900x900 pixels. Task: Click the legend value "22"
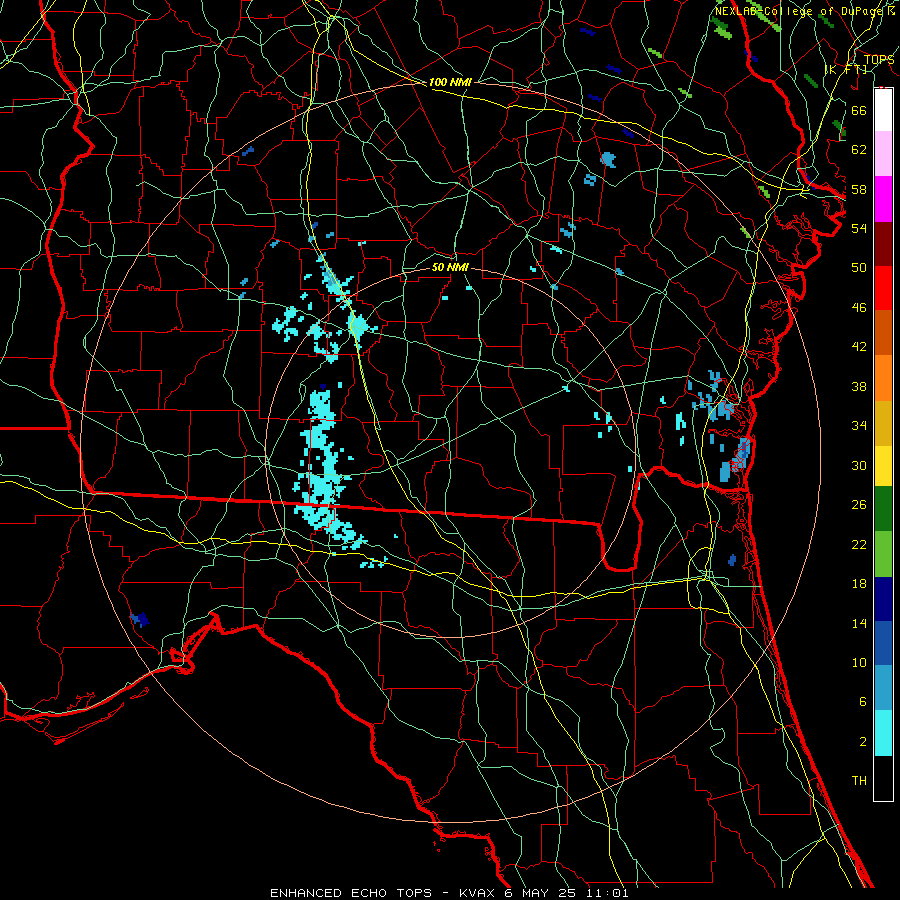[859, 544]
